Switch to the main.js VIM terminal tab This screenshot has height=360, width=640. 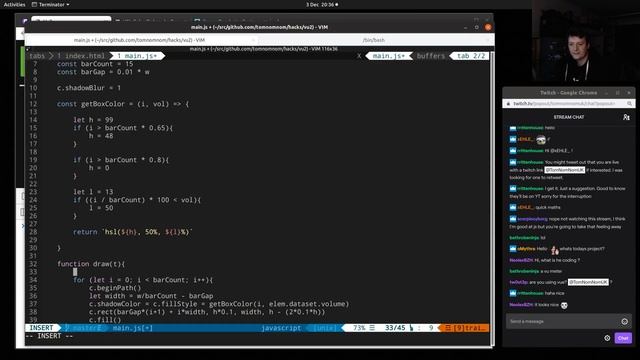[139, 40]
